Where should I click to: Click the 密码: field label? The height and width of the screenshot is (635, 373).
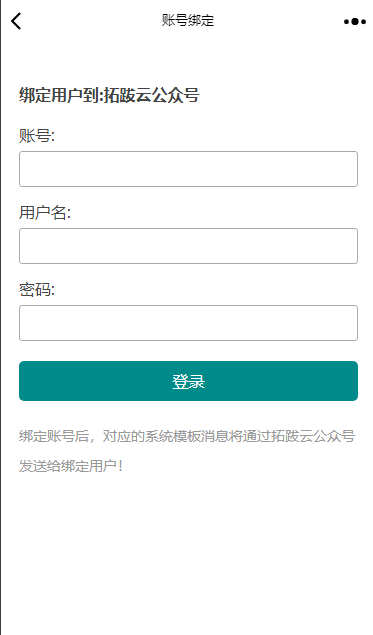(37, 289)
